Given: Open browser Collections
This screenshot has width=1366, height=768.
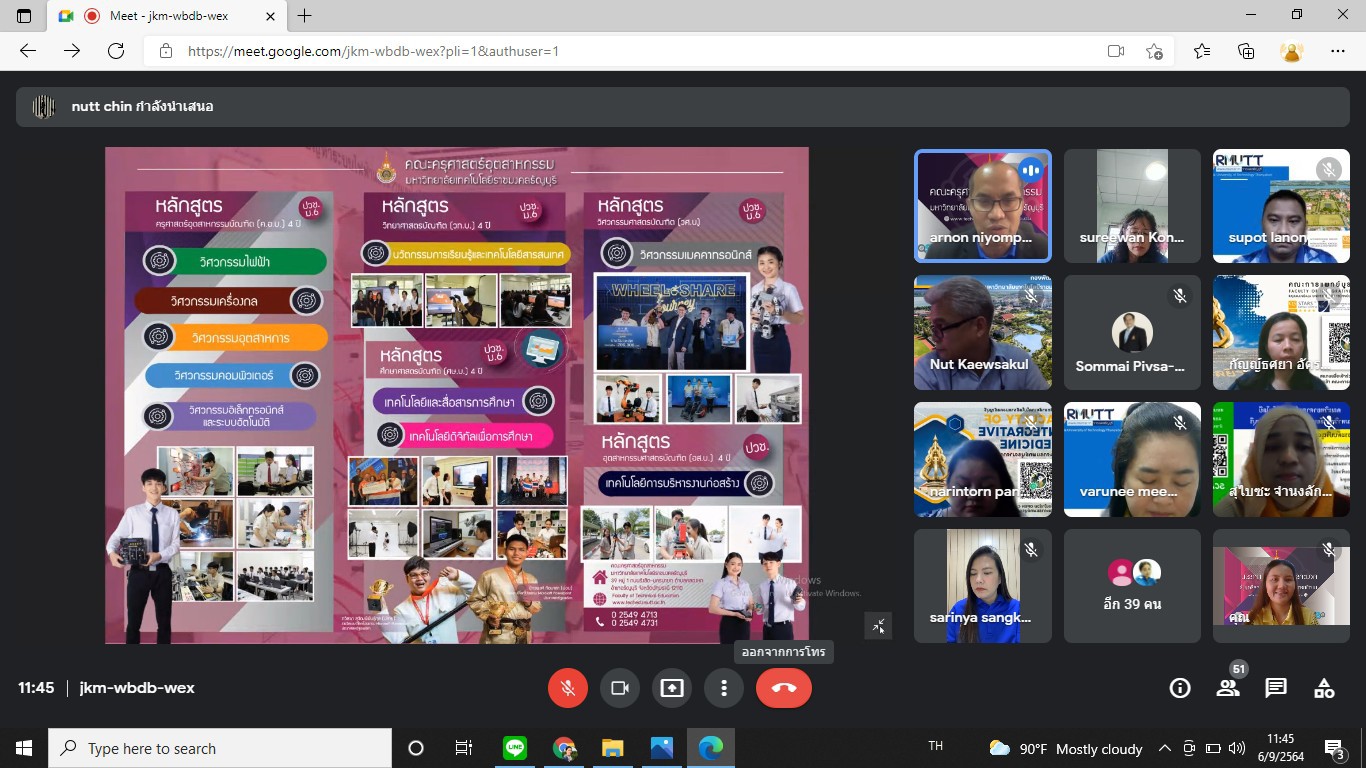Looking at the screenshot, I should coord(1246,51).
